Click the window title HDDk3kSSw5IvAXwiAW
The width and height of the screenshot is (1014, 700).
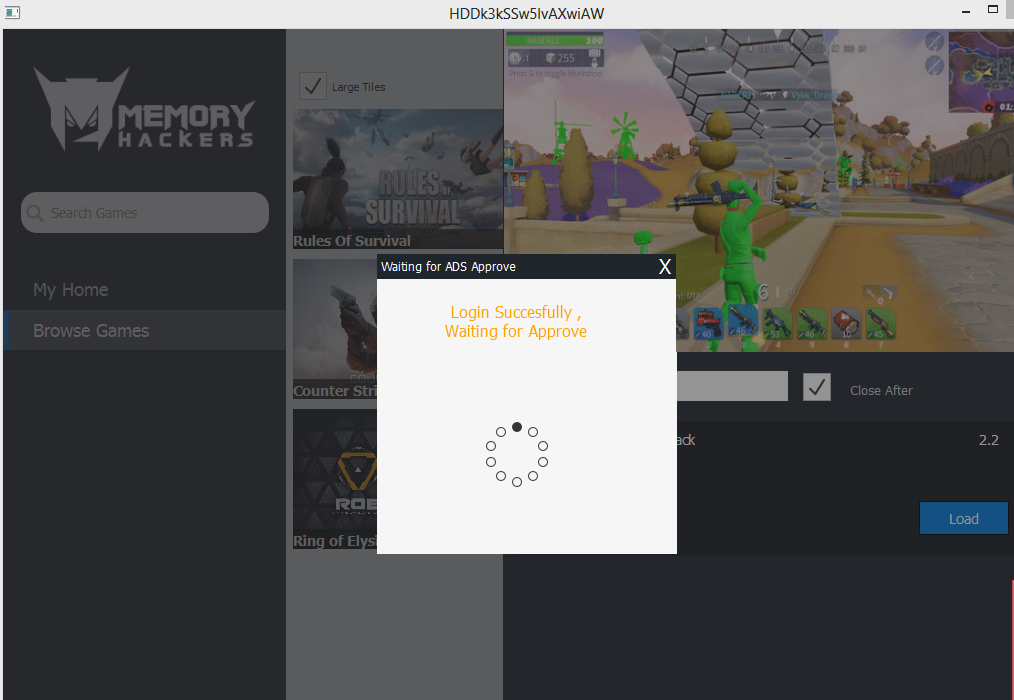click(526, 14)
